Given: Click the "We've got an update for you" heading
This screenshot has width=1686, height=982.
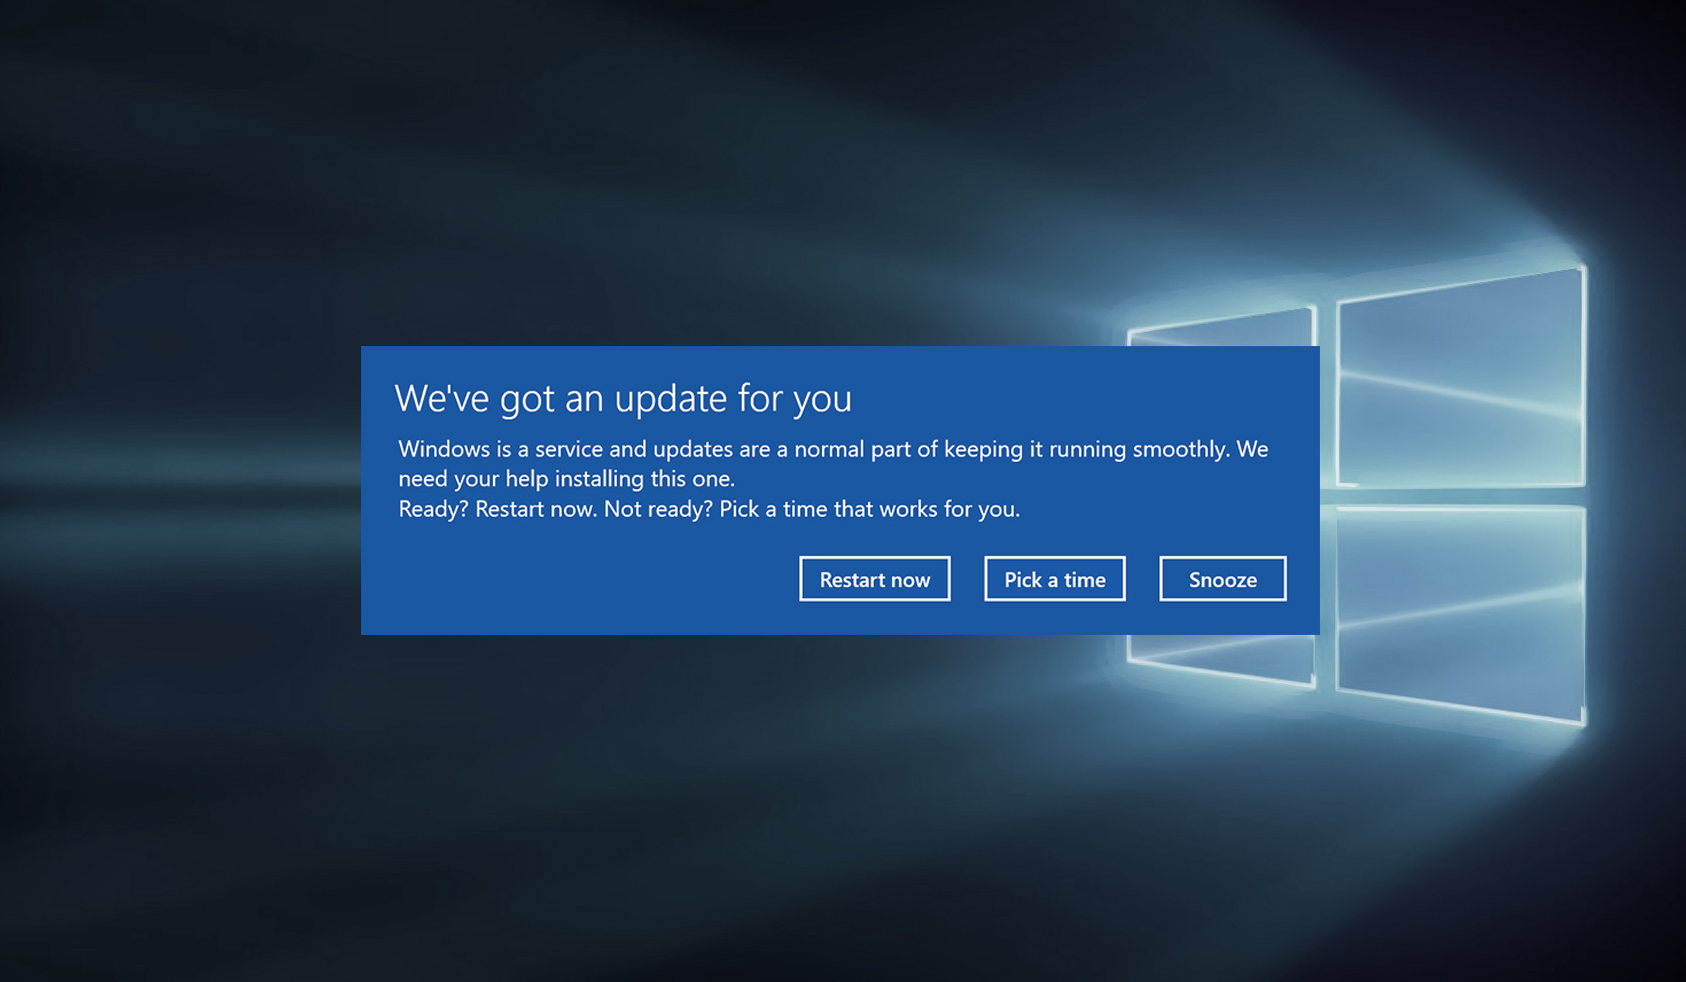Looking at the screenshot, I should [623, 398].
